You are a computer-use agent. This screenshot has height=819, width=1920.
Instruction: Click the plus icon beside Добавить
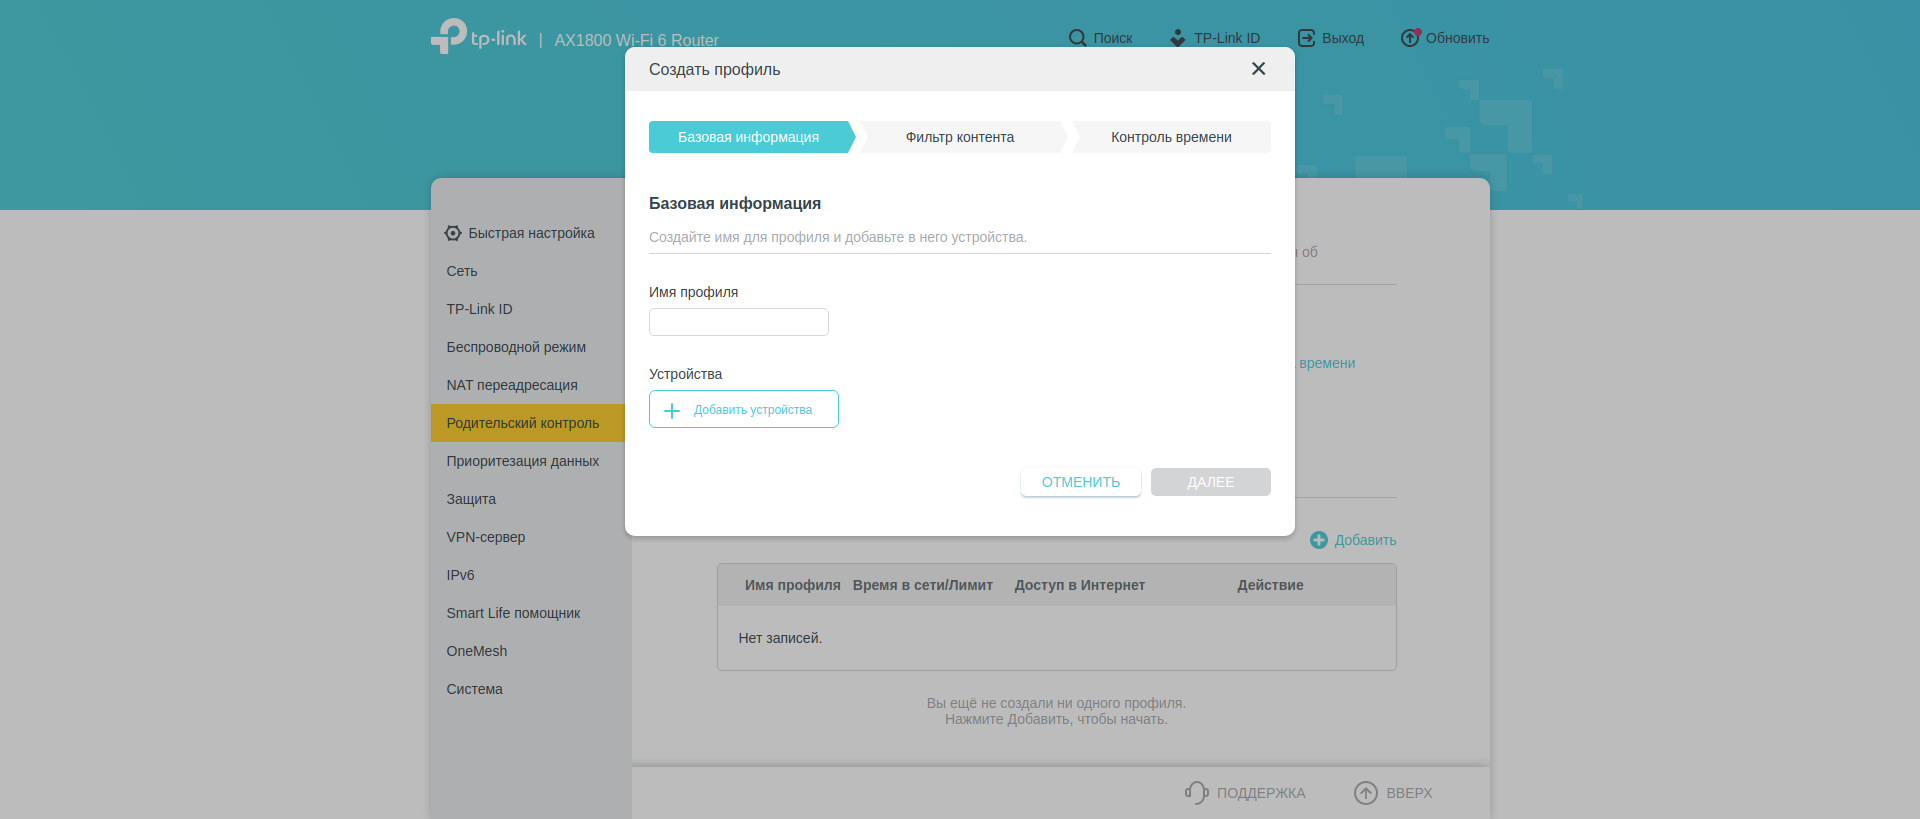click(x=1319, y=540)
